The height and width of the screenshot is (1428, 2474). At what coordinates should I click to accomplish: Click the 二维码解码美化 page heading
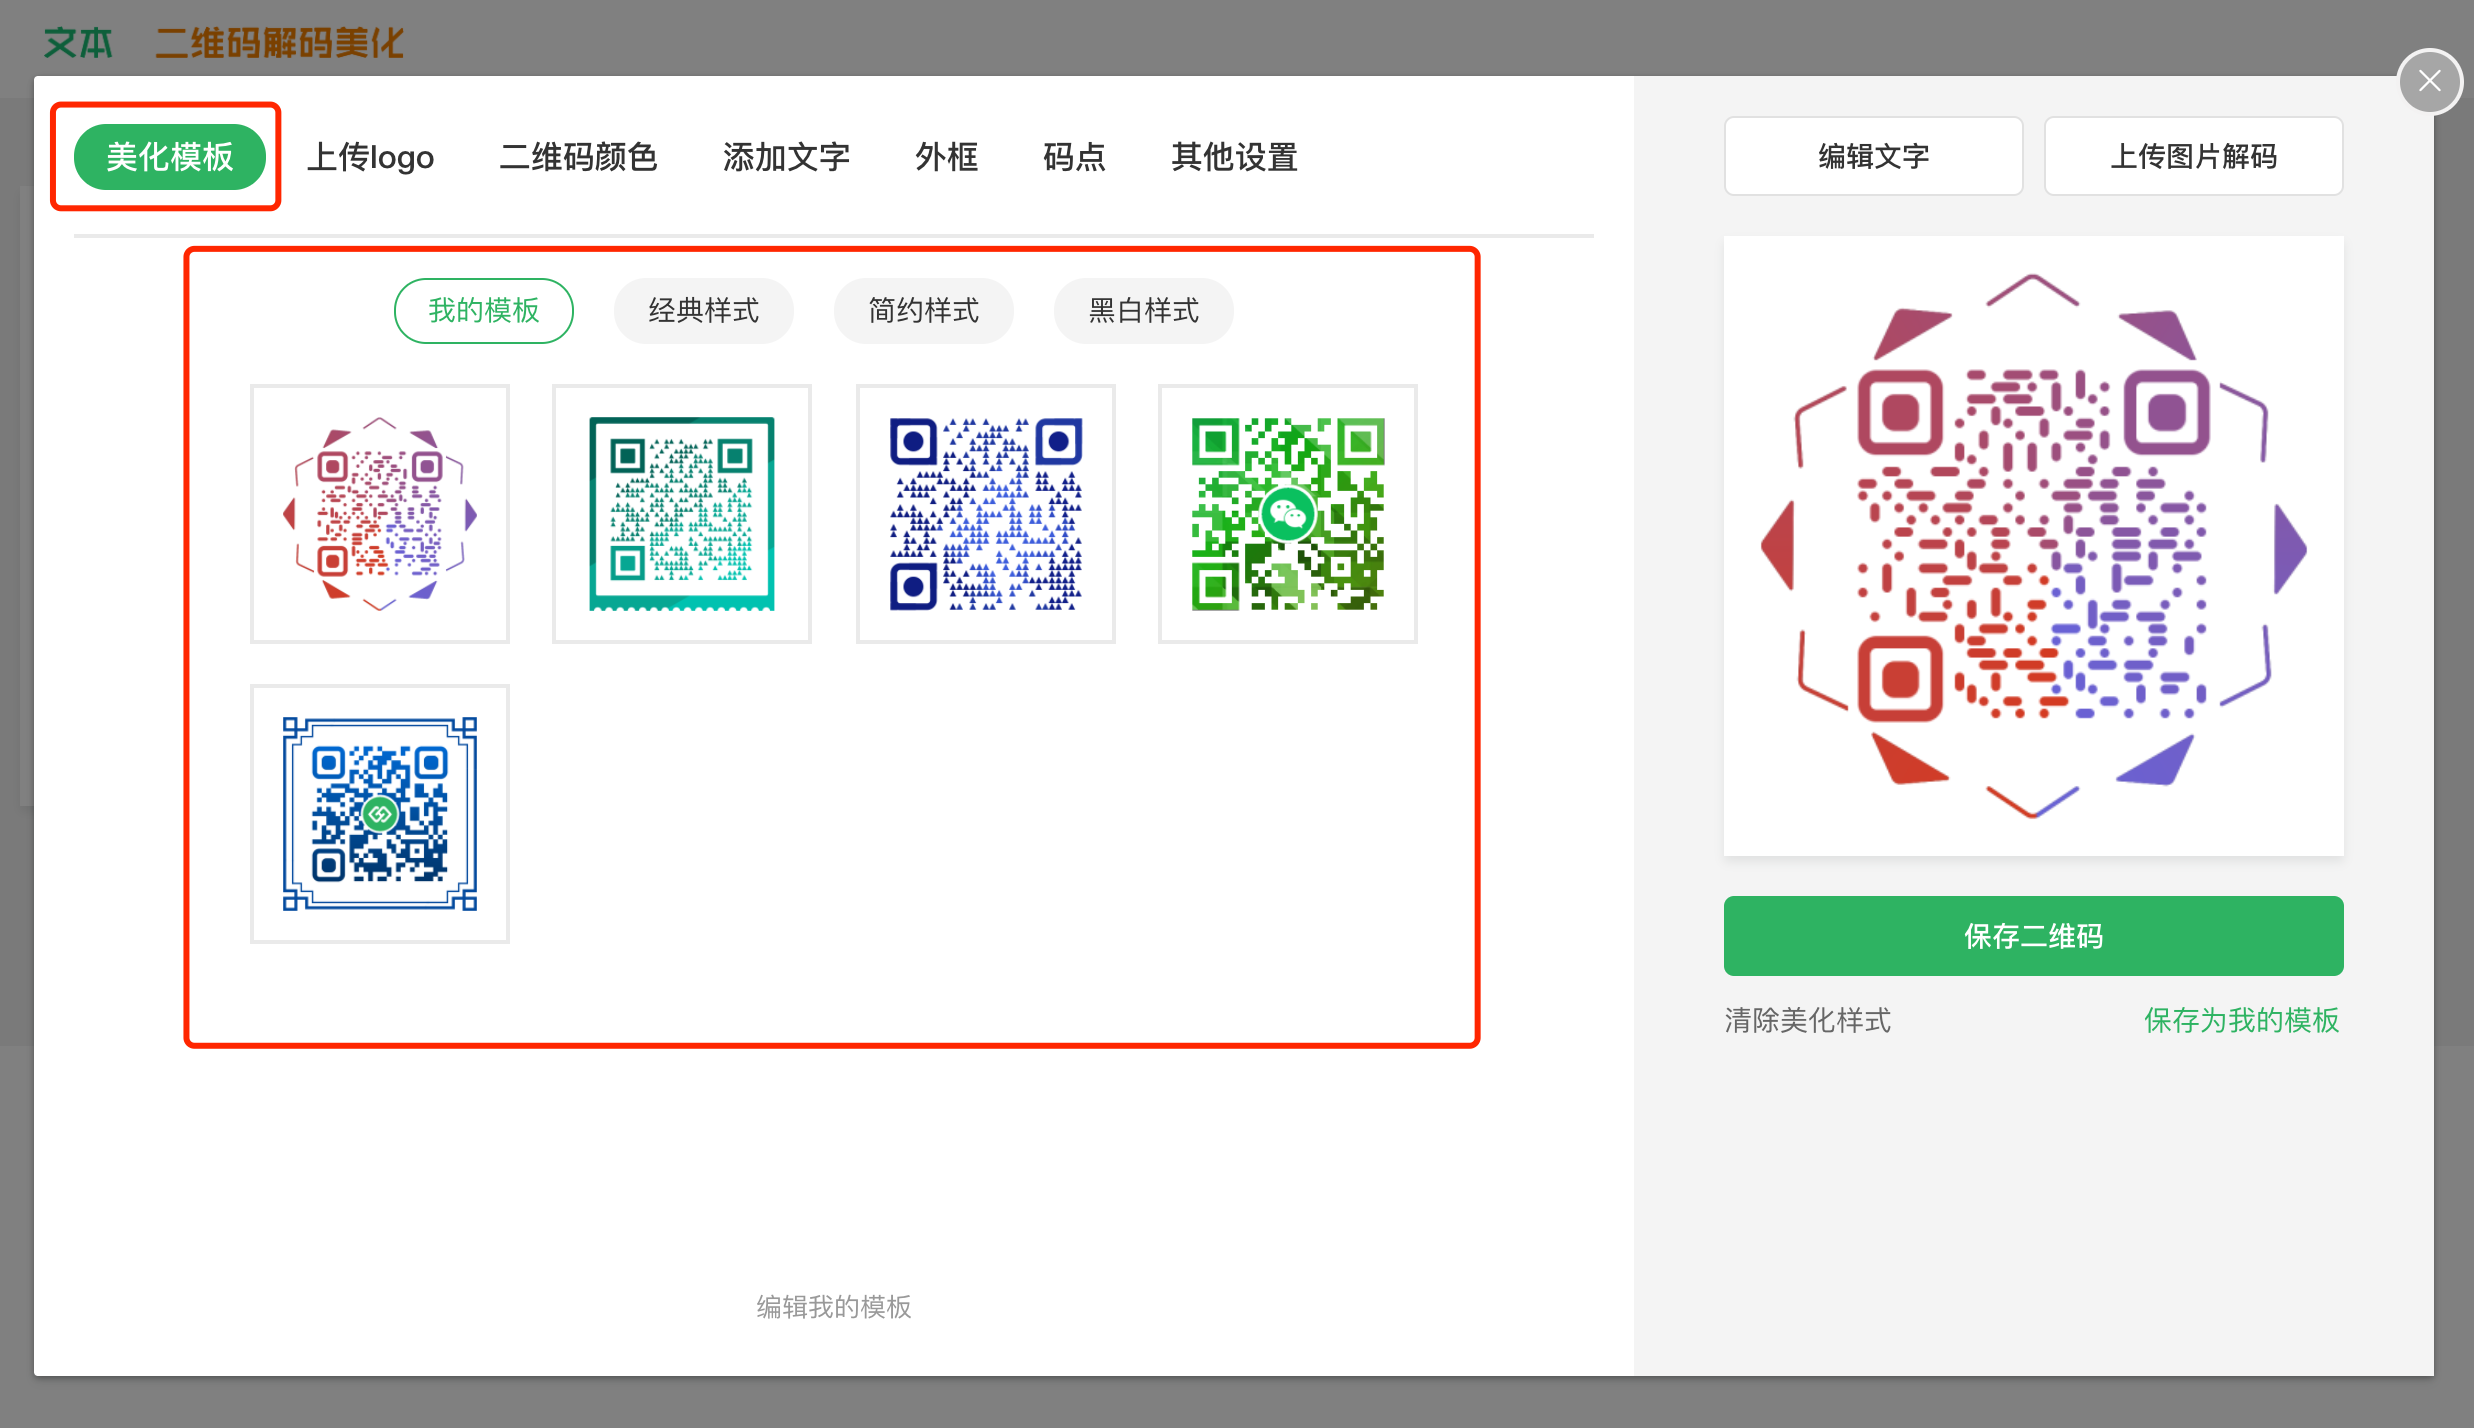pos(280,43)
